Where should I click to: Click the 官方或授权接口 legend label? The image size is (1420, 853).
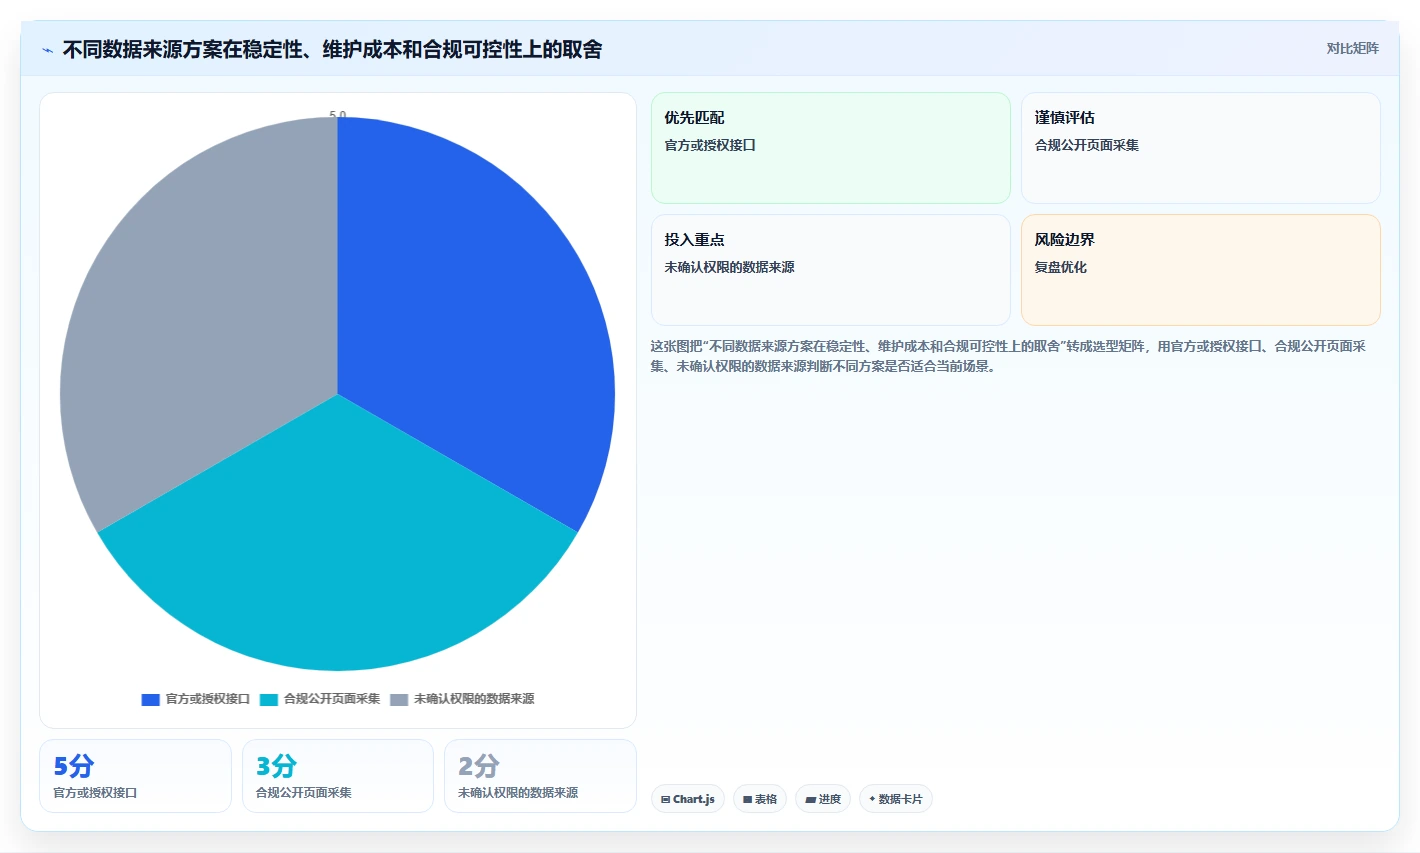tap(208, 699)
